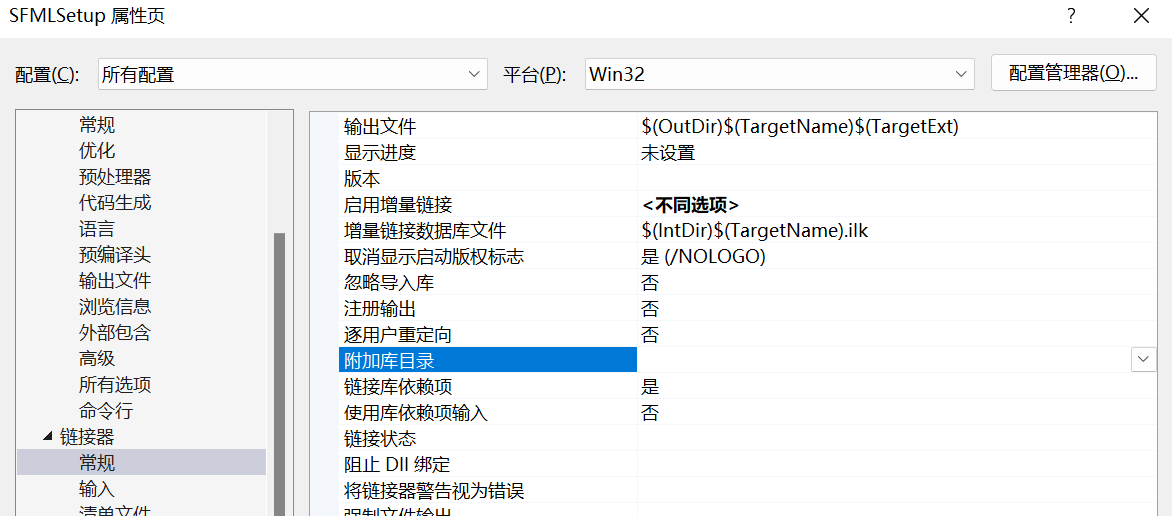The image size is (1172, 516).
Task: Select 代码生成 in the left tree
Action: [115, 203]
